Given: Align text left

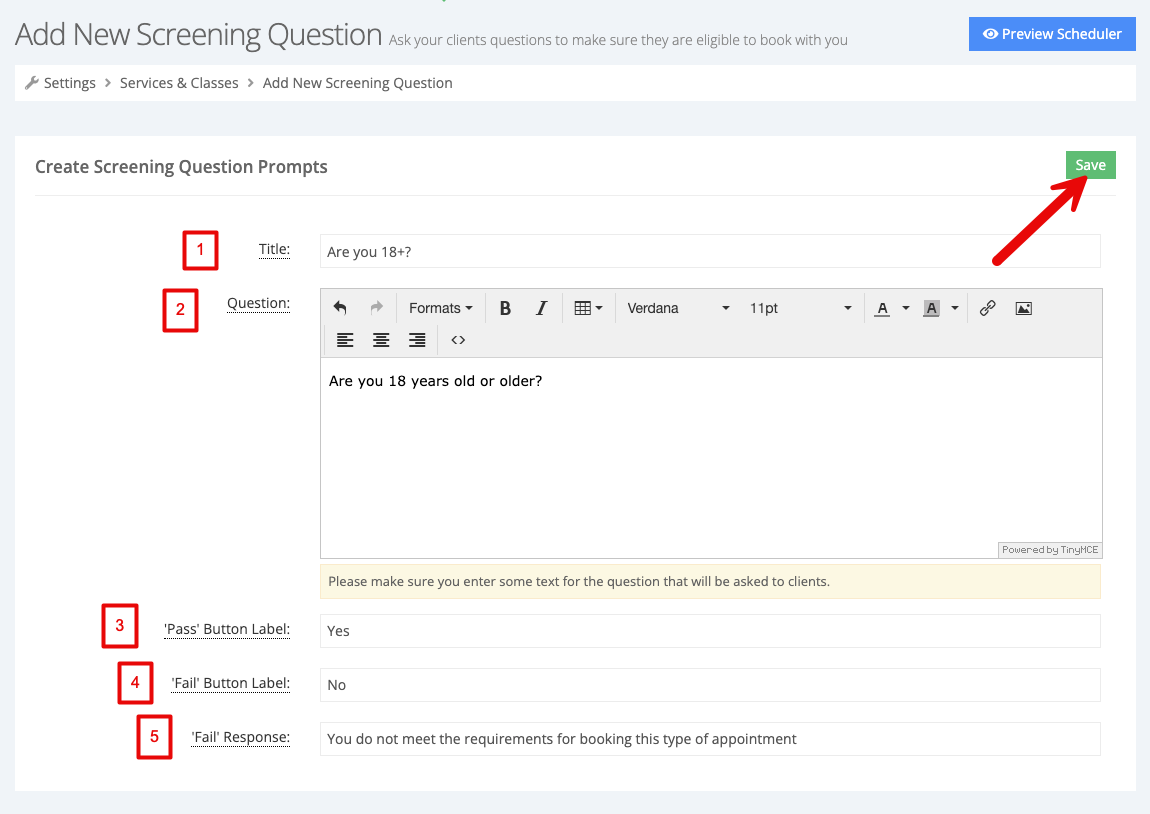Looking at the screenshot, I should pyautogui.click(x=345, y=340).
